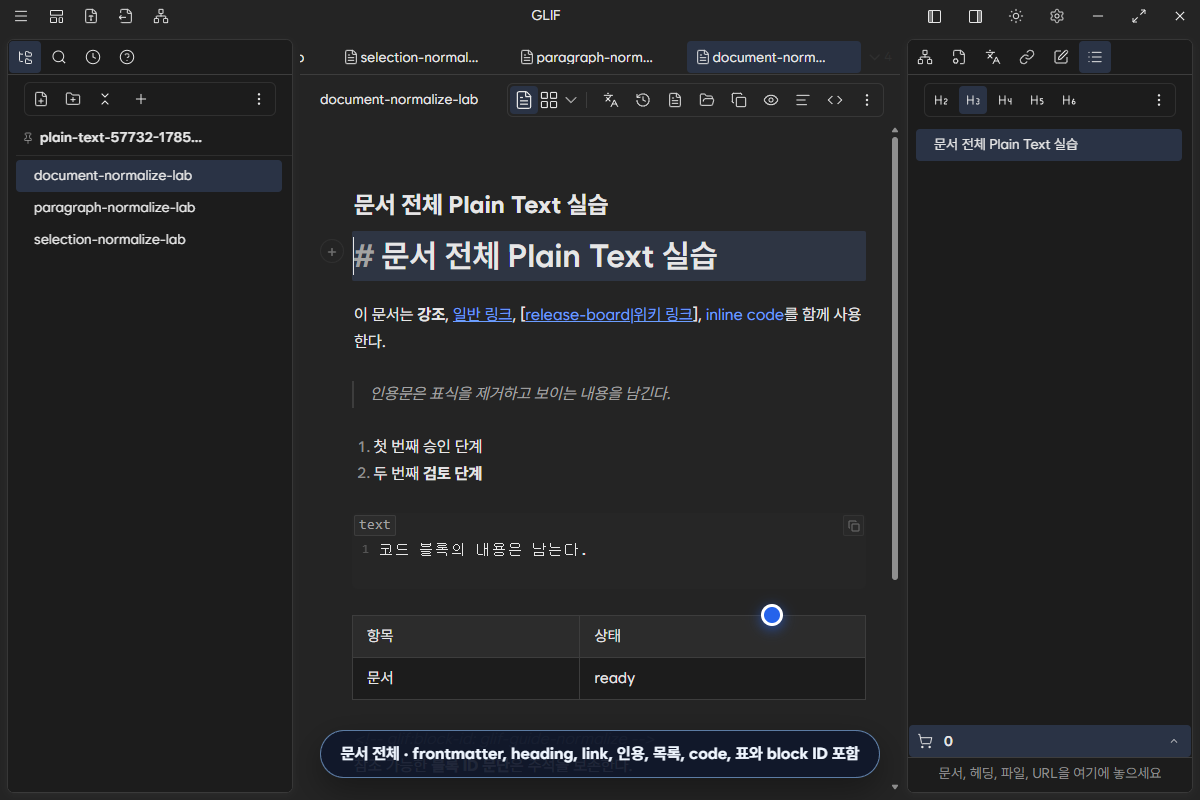This screenshot has height=800, width=1200.
Task: Click the document text icon in editor toolbar
Action: click(x=675, y=100)
